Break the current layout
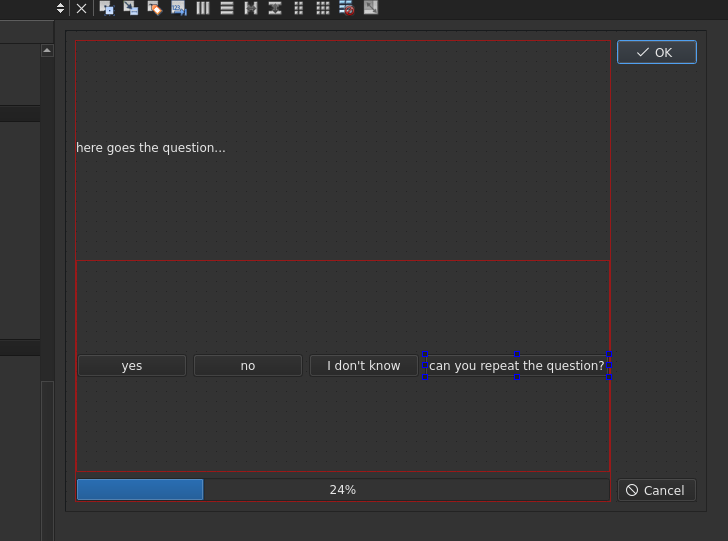The width and height of the screenshot is (728, 541). click(347, 8)
